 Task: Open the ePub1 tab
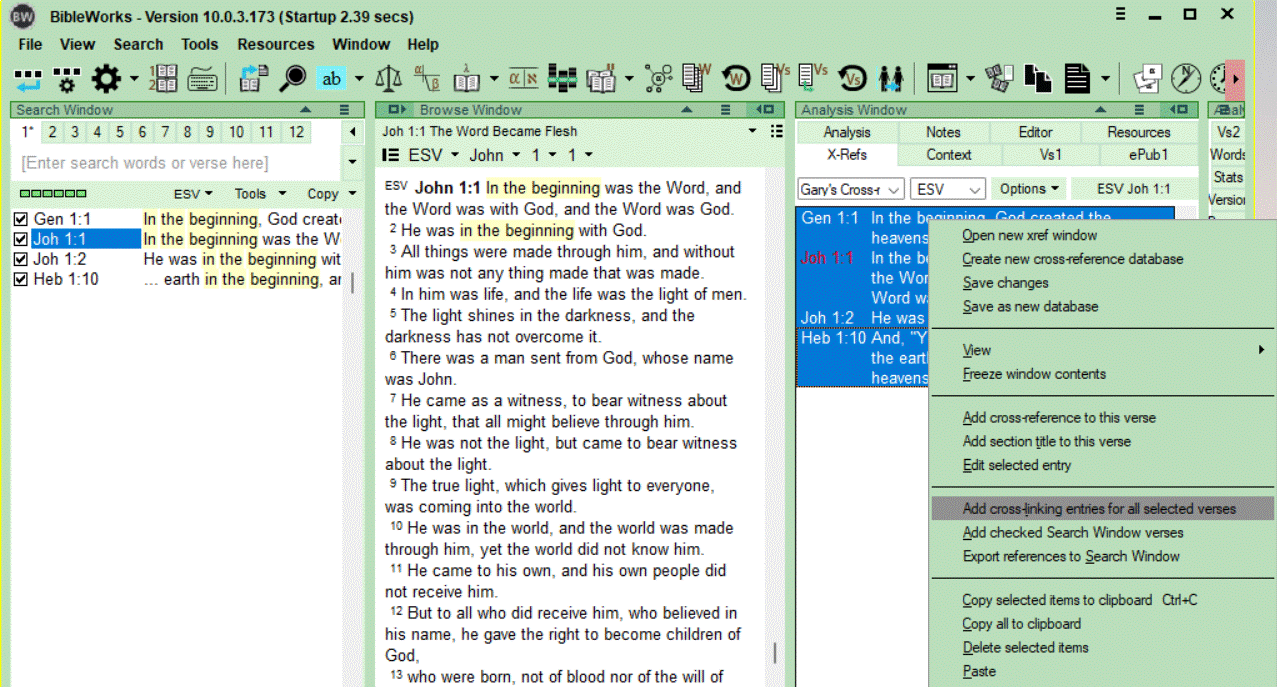pos(1149,155)
